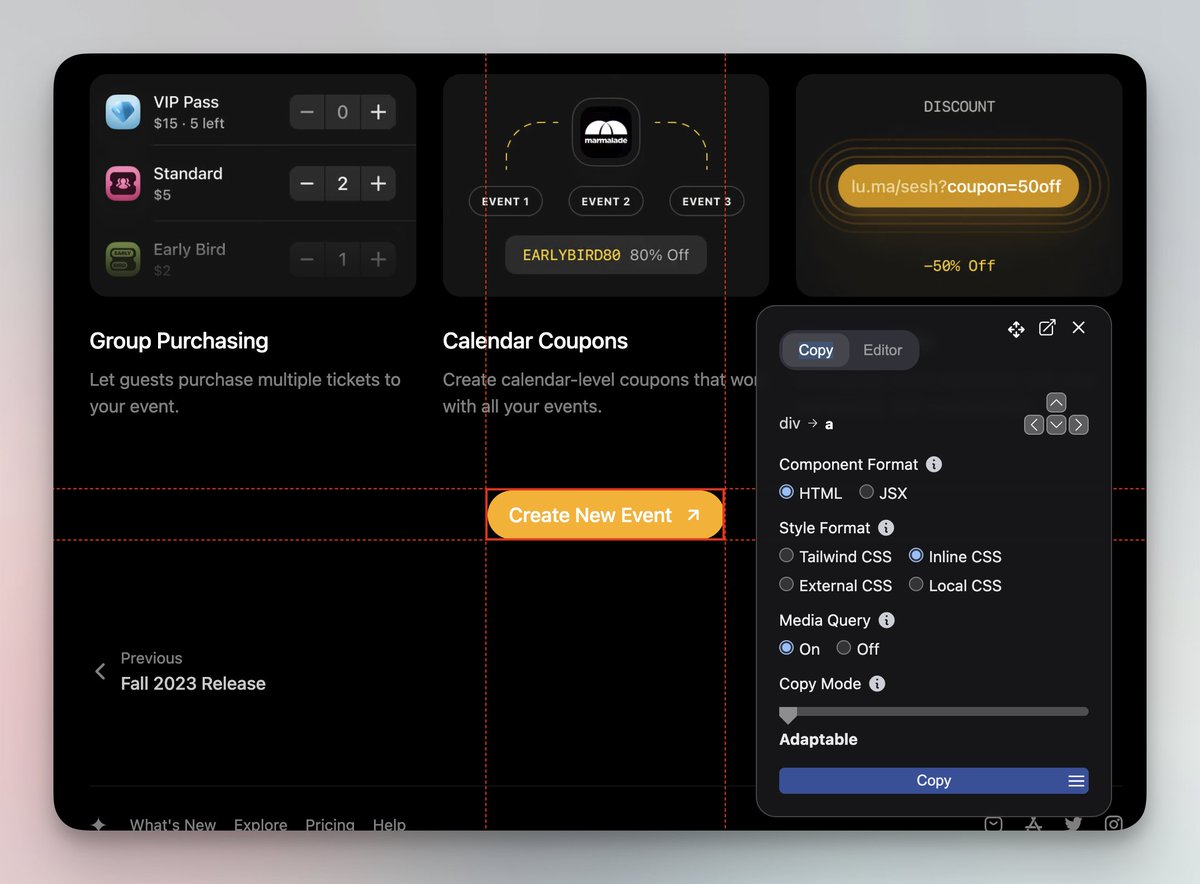Choose External CSS style format
This screenshot has width=1200, height=884.
(786, 584)
